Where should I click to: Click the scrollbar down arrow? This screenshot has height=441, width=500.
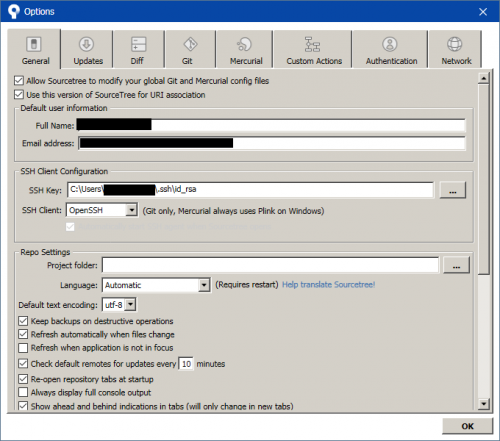point(483,404)
